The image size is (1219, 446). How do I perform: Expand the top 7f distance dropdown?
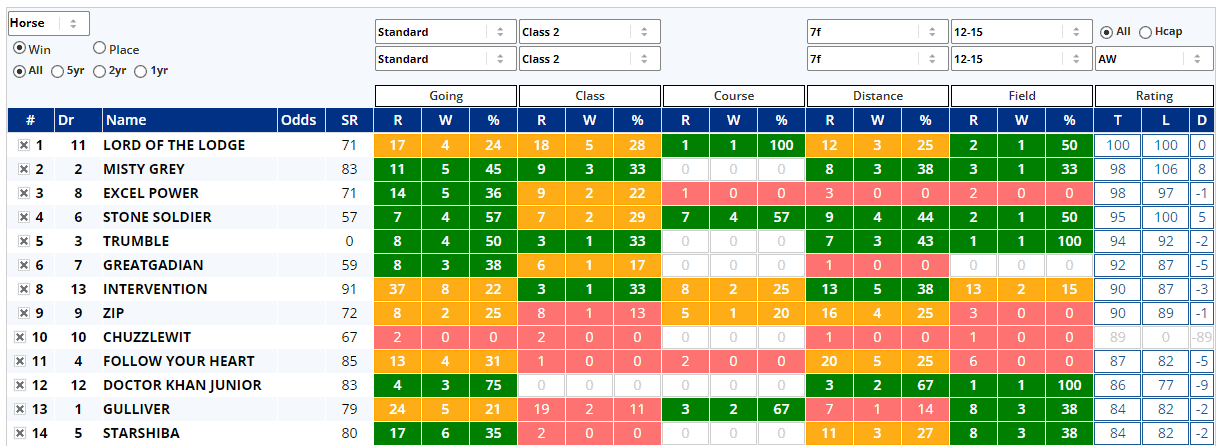(876, 32)
